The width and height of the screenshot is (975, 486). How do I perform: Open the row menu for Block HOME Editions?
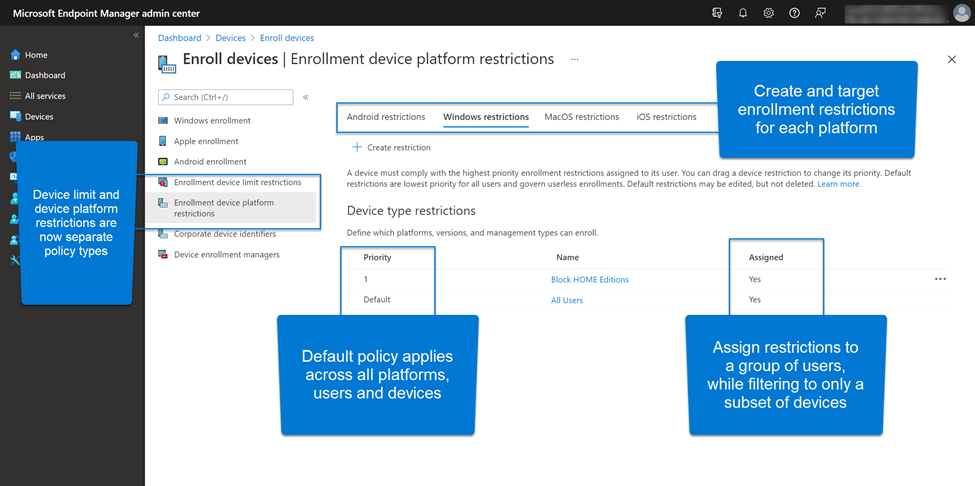click(x=940, y=279)
